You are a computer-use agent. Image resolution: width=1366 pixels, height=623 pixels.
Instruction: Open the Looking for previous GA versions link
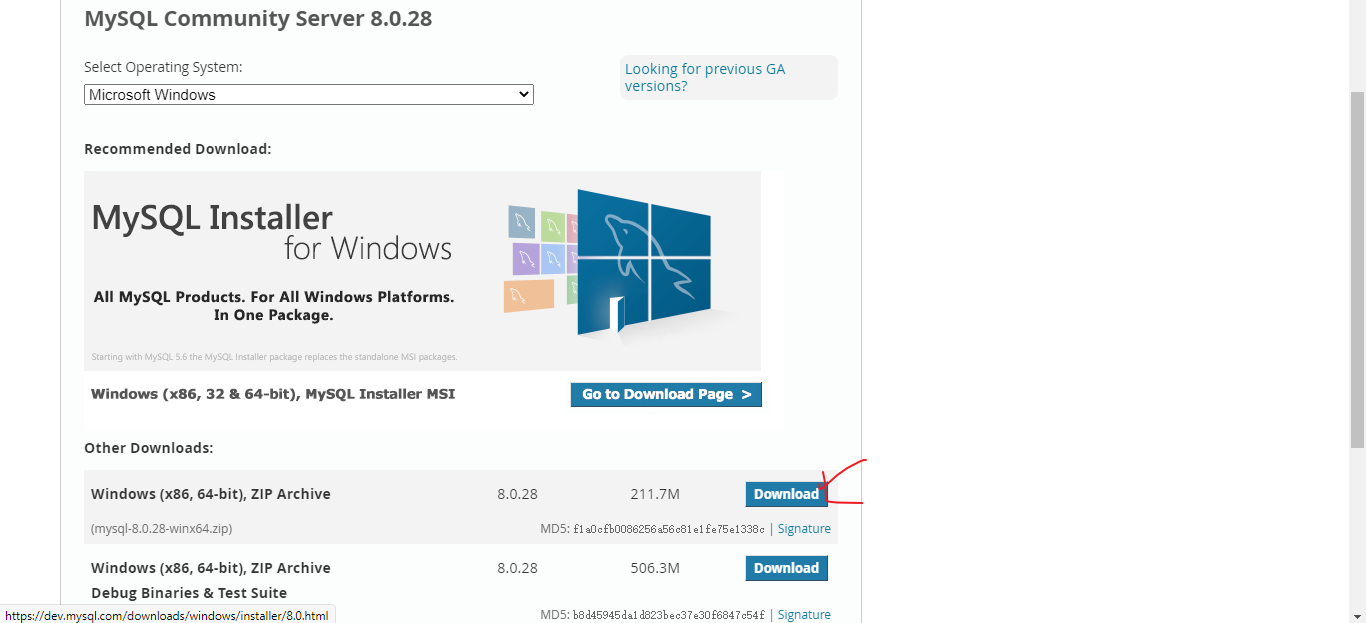(705, 77)
